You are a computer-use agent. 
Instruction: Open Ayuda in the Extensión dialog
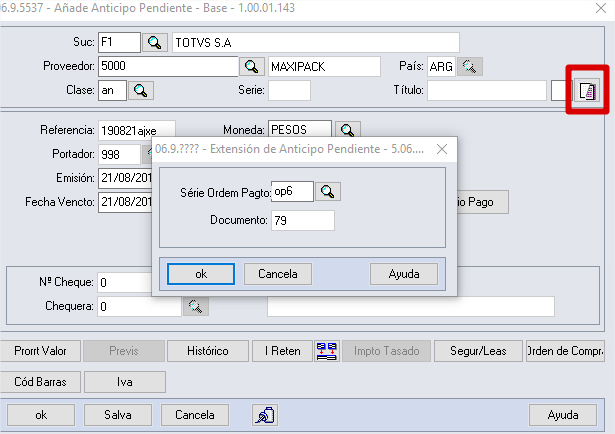(404, 274)
